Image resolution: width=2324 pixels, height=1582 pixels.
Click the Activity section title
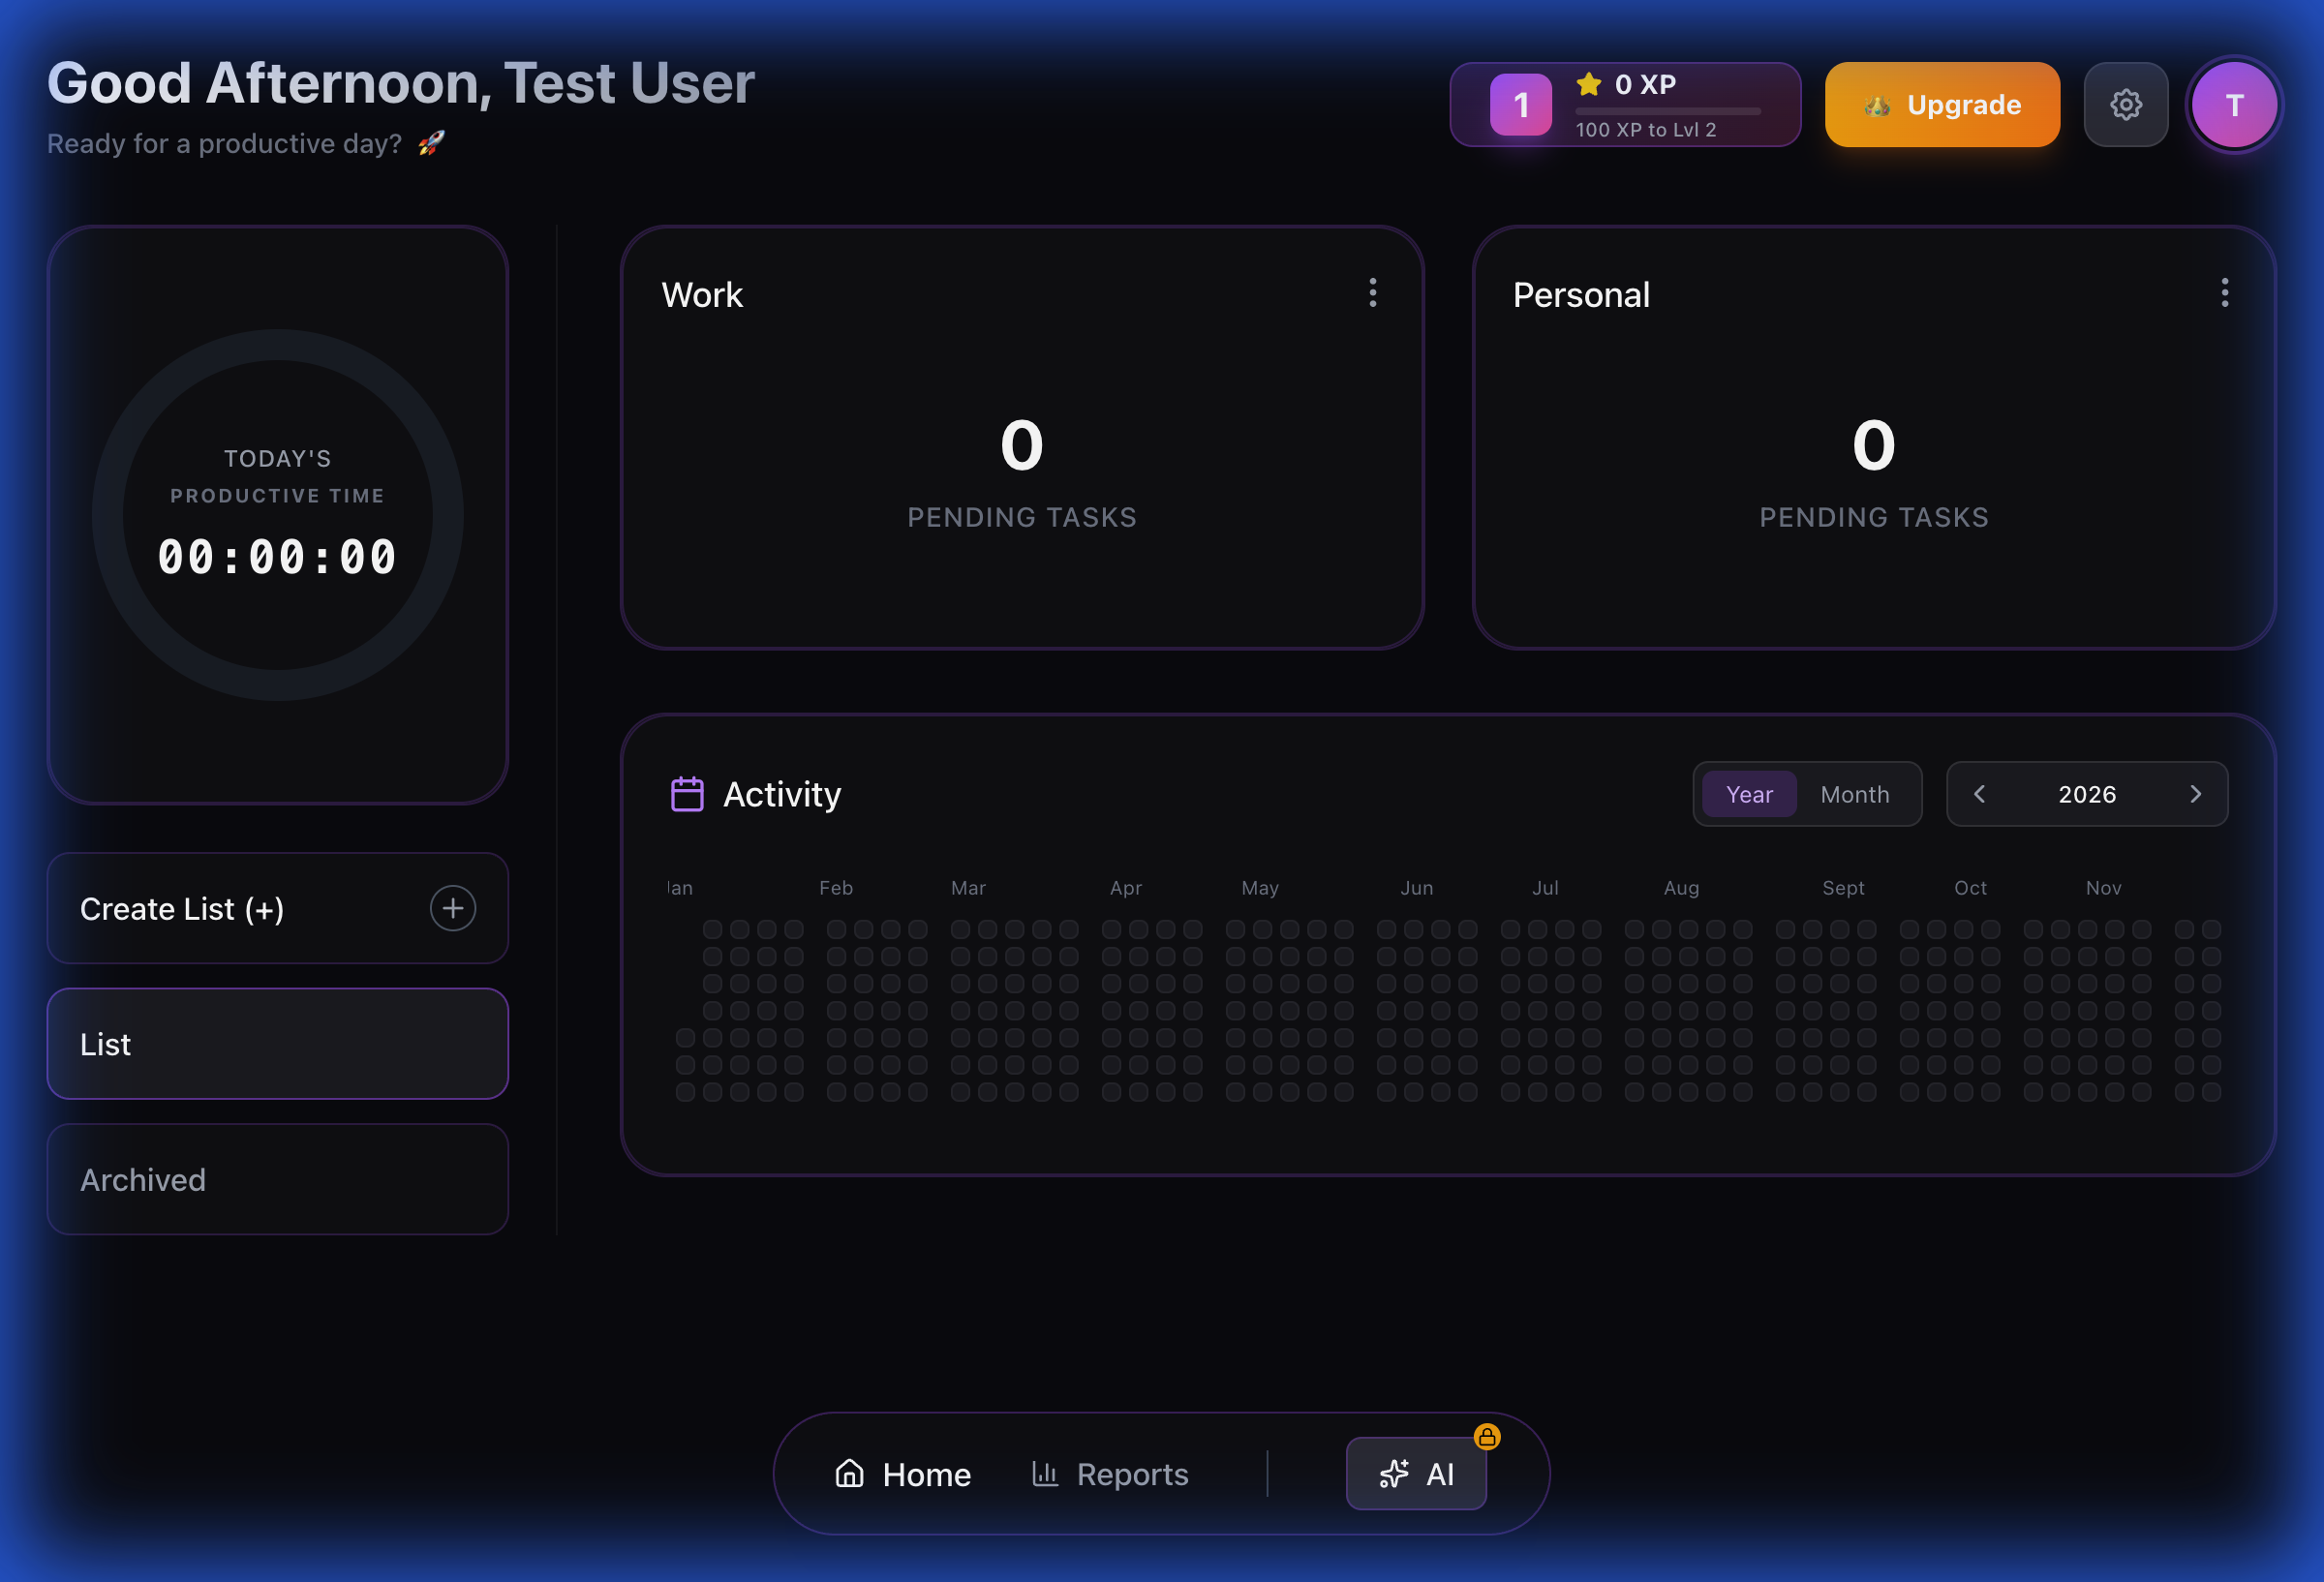782,794
